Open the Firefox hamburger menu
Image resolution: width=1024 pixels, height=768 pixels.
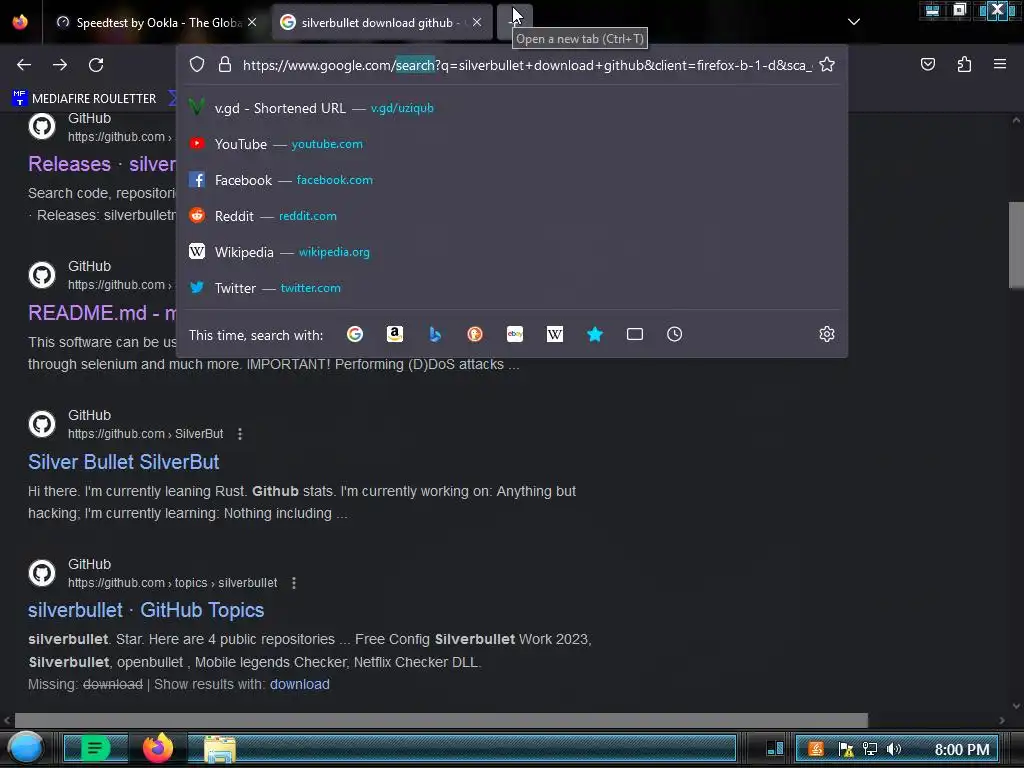click(x=1000, y=64)
